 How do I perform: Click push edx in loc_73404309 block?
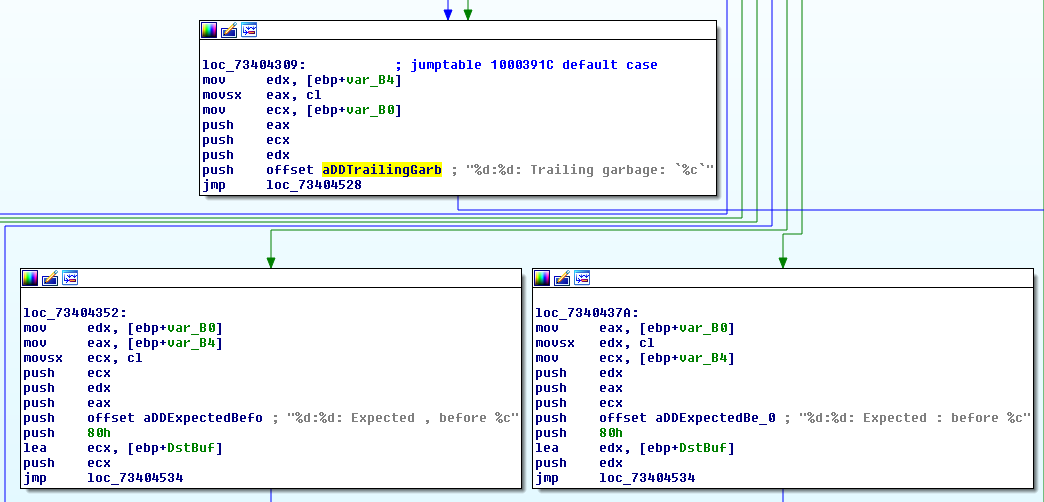coord(246,155)
